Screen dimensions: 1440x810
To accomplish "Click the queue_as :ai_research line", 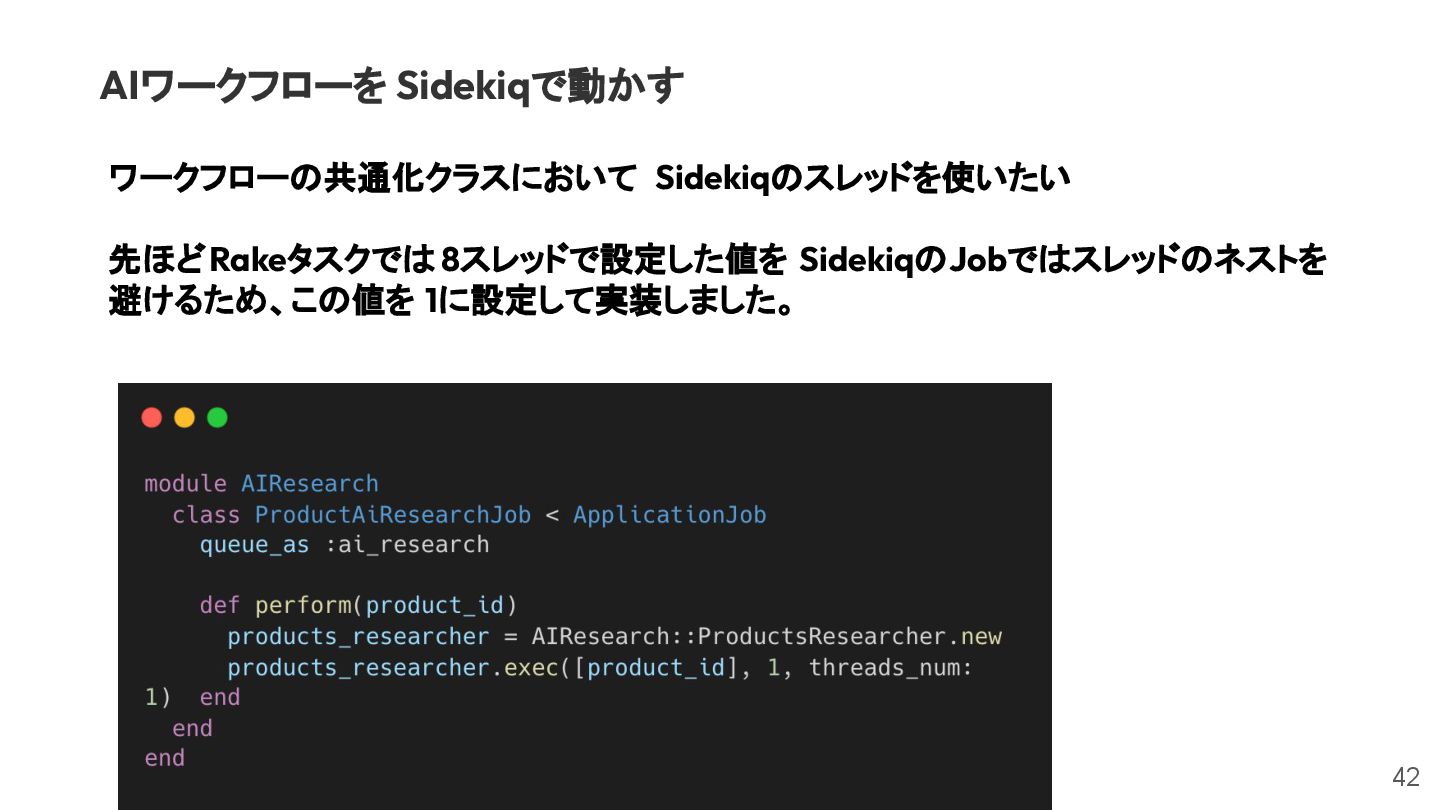I will (344, 545).
